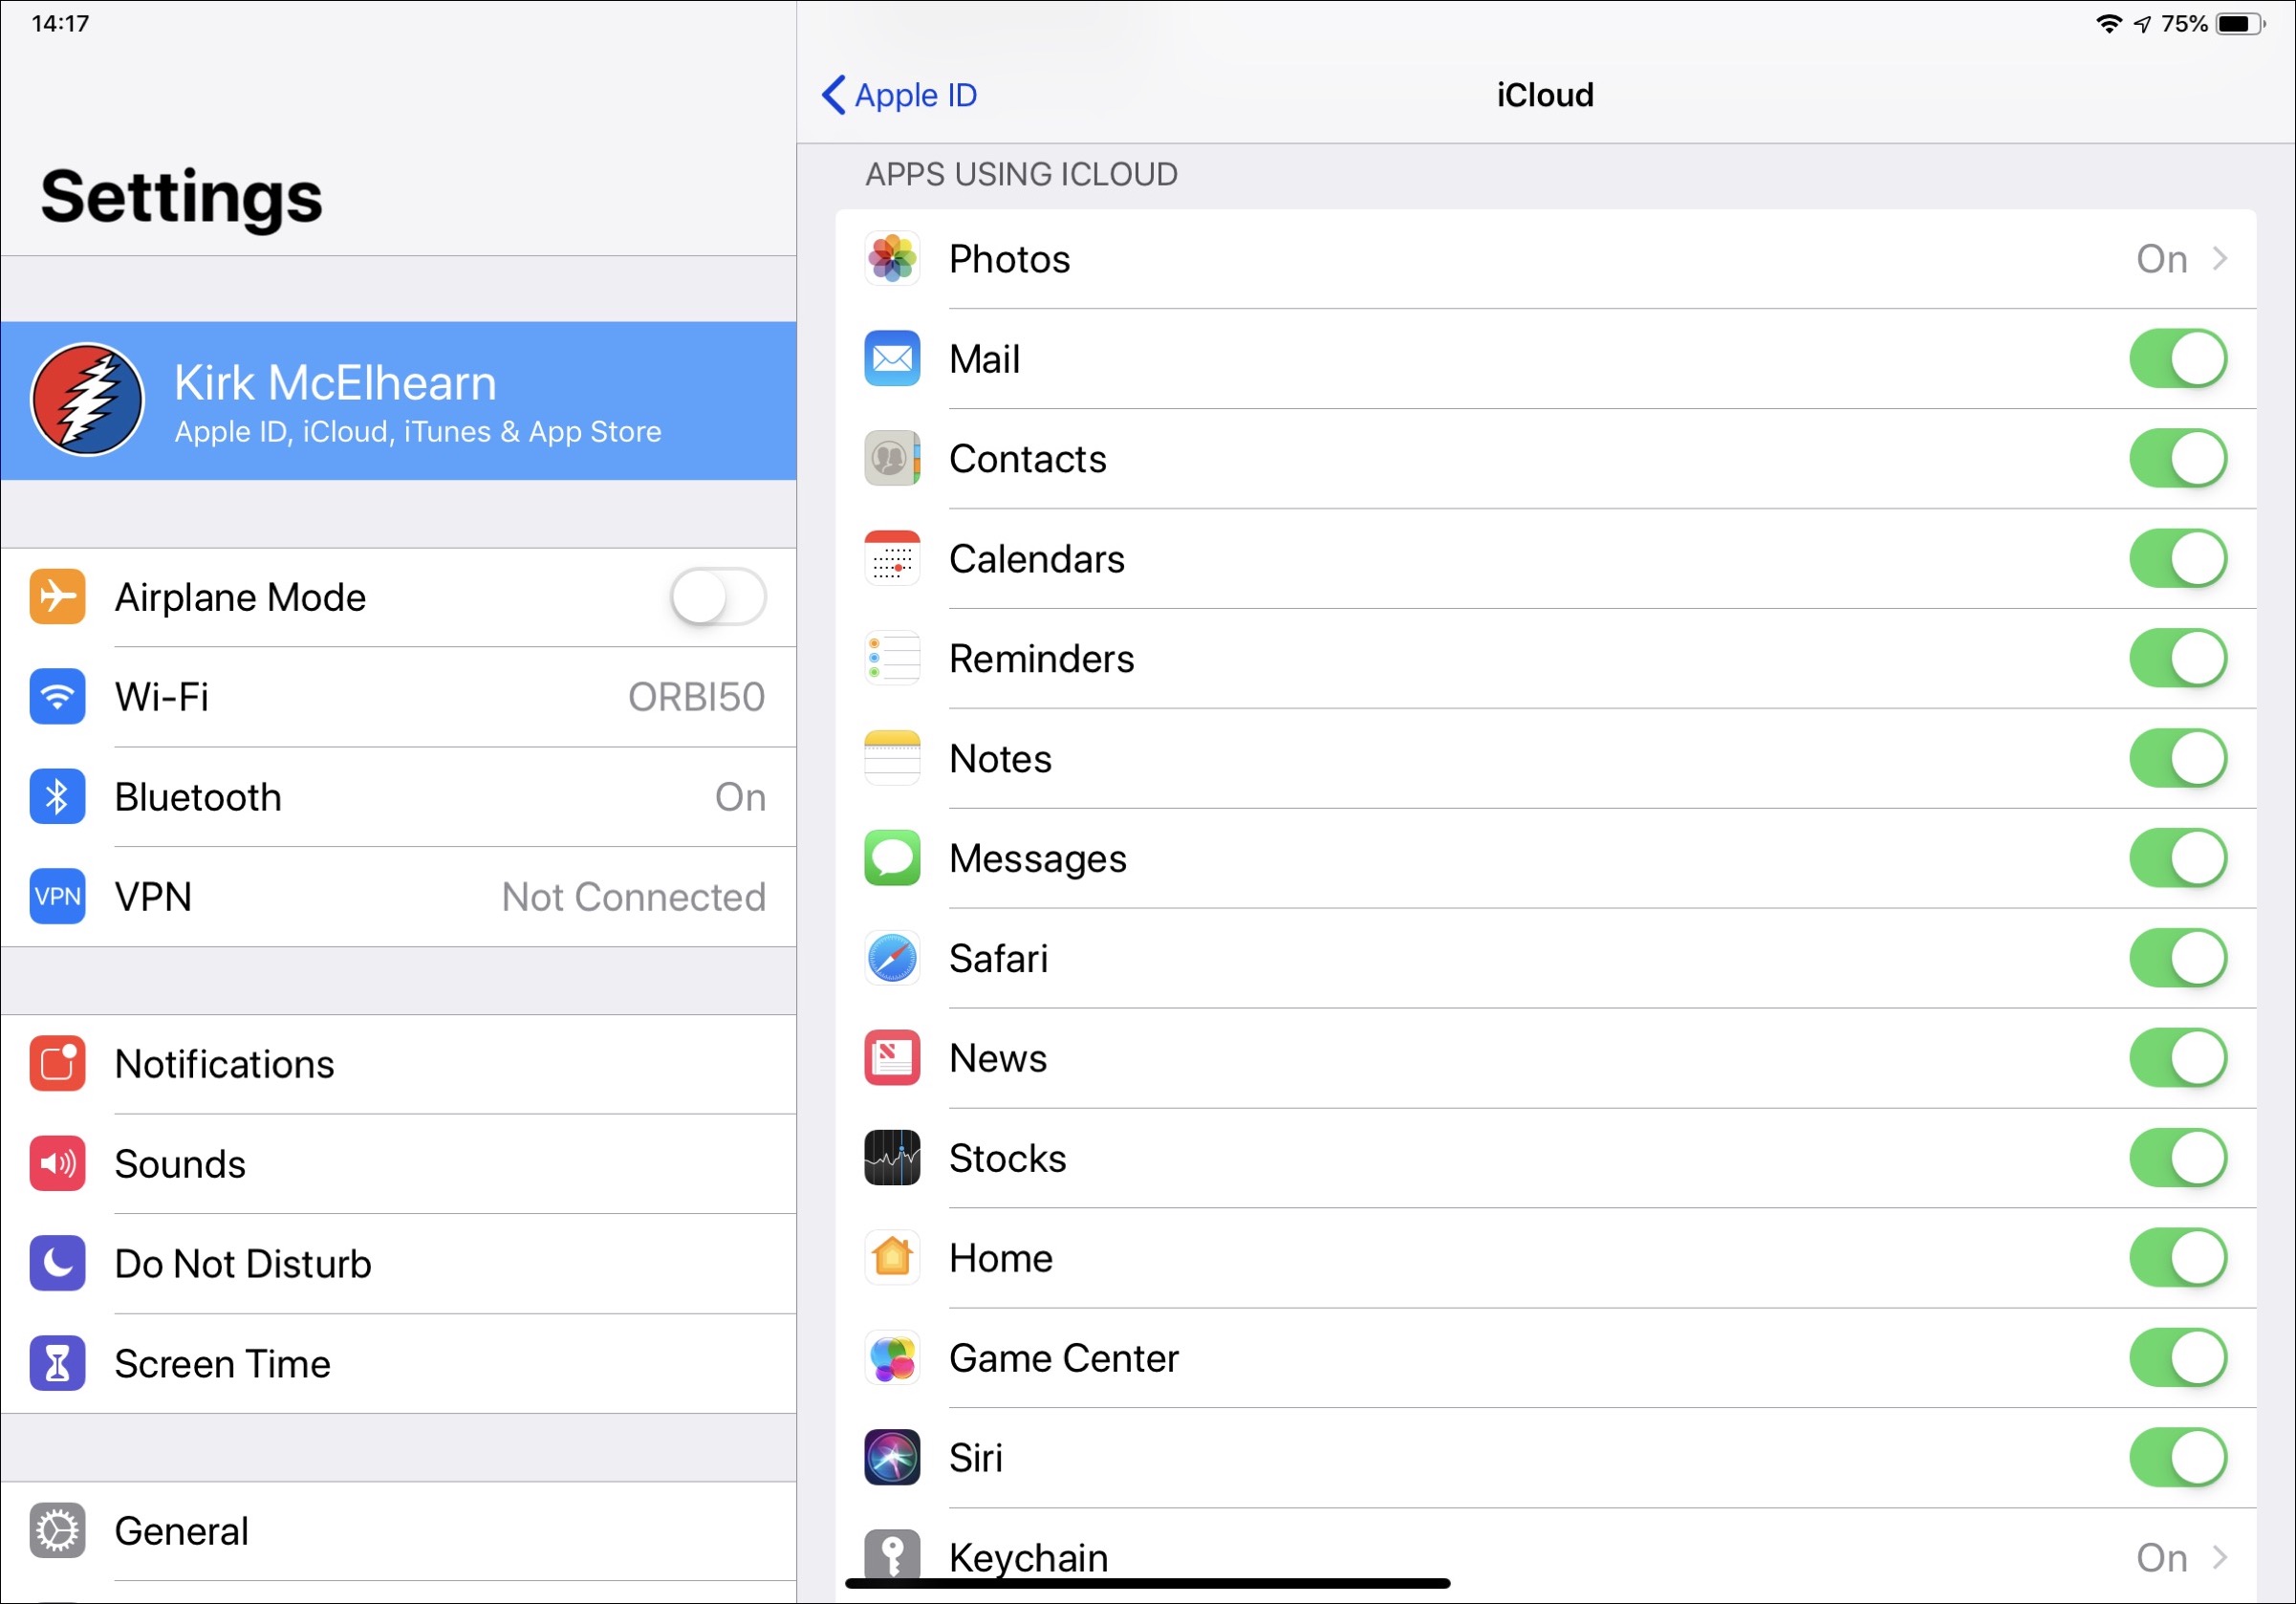
Task: Switch off Siri iCloud toggle
Action: click(2178, 1458)
